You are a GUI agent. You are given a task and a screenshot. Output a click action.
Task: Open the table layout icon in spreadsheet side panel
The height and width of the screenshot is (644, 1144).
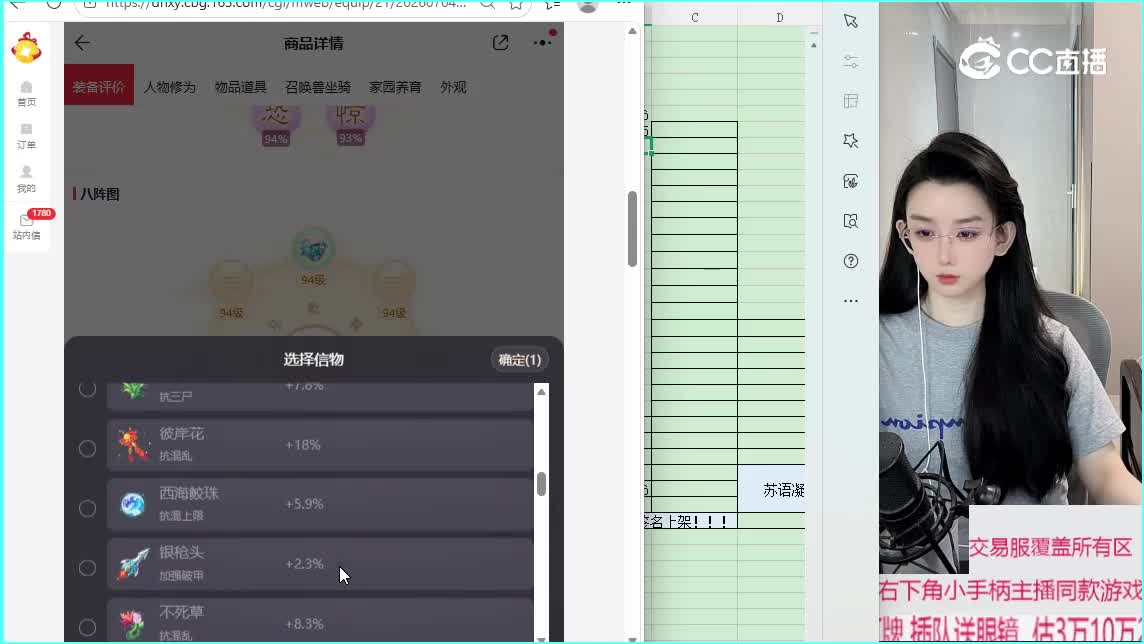[851, 101]
